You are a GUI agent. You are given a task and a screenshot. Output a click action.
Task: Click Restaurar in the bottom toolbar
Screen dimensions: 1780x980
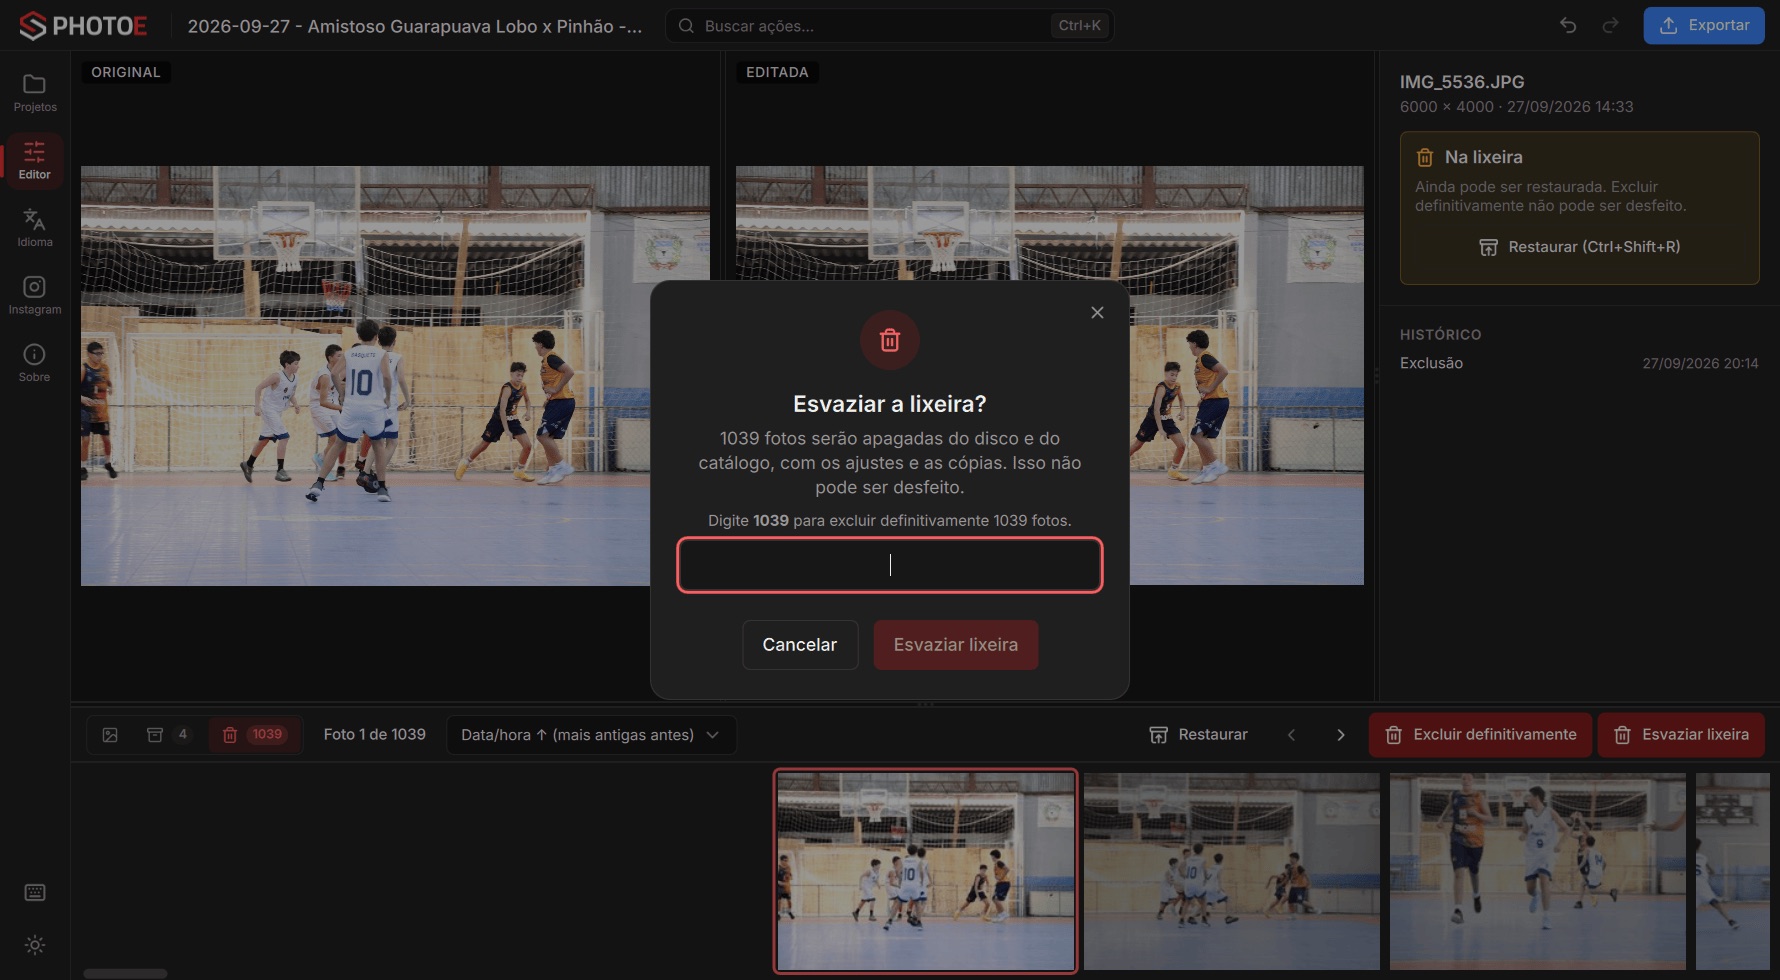click(x=1199, y=735)
